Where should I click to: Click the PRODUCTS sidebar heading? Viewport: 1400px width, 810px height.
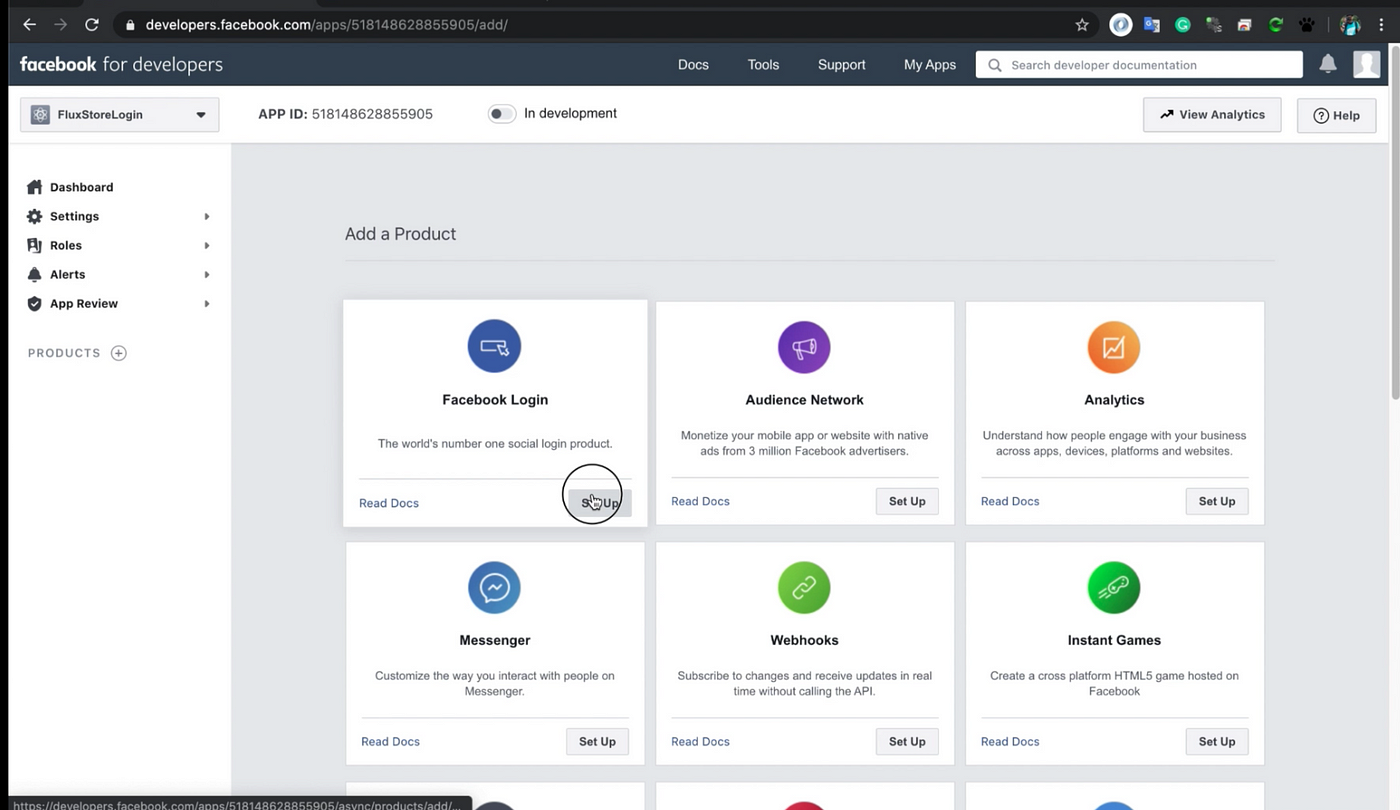(x=64, y=353)
